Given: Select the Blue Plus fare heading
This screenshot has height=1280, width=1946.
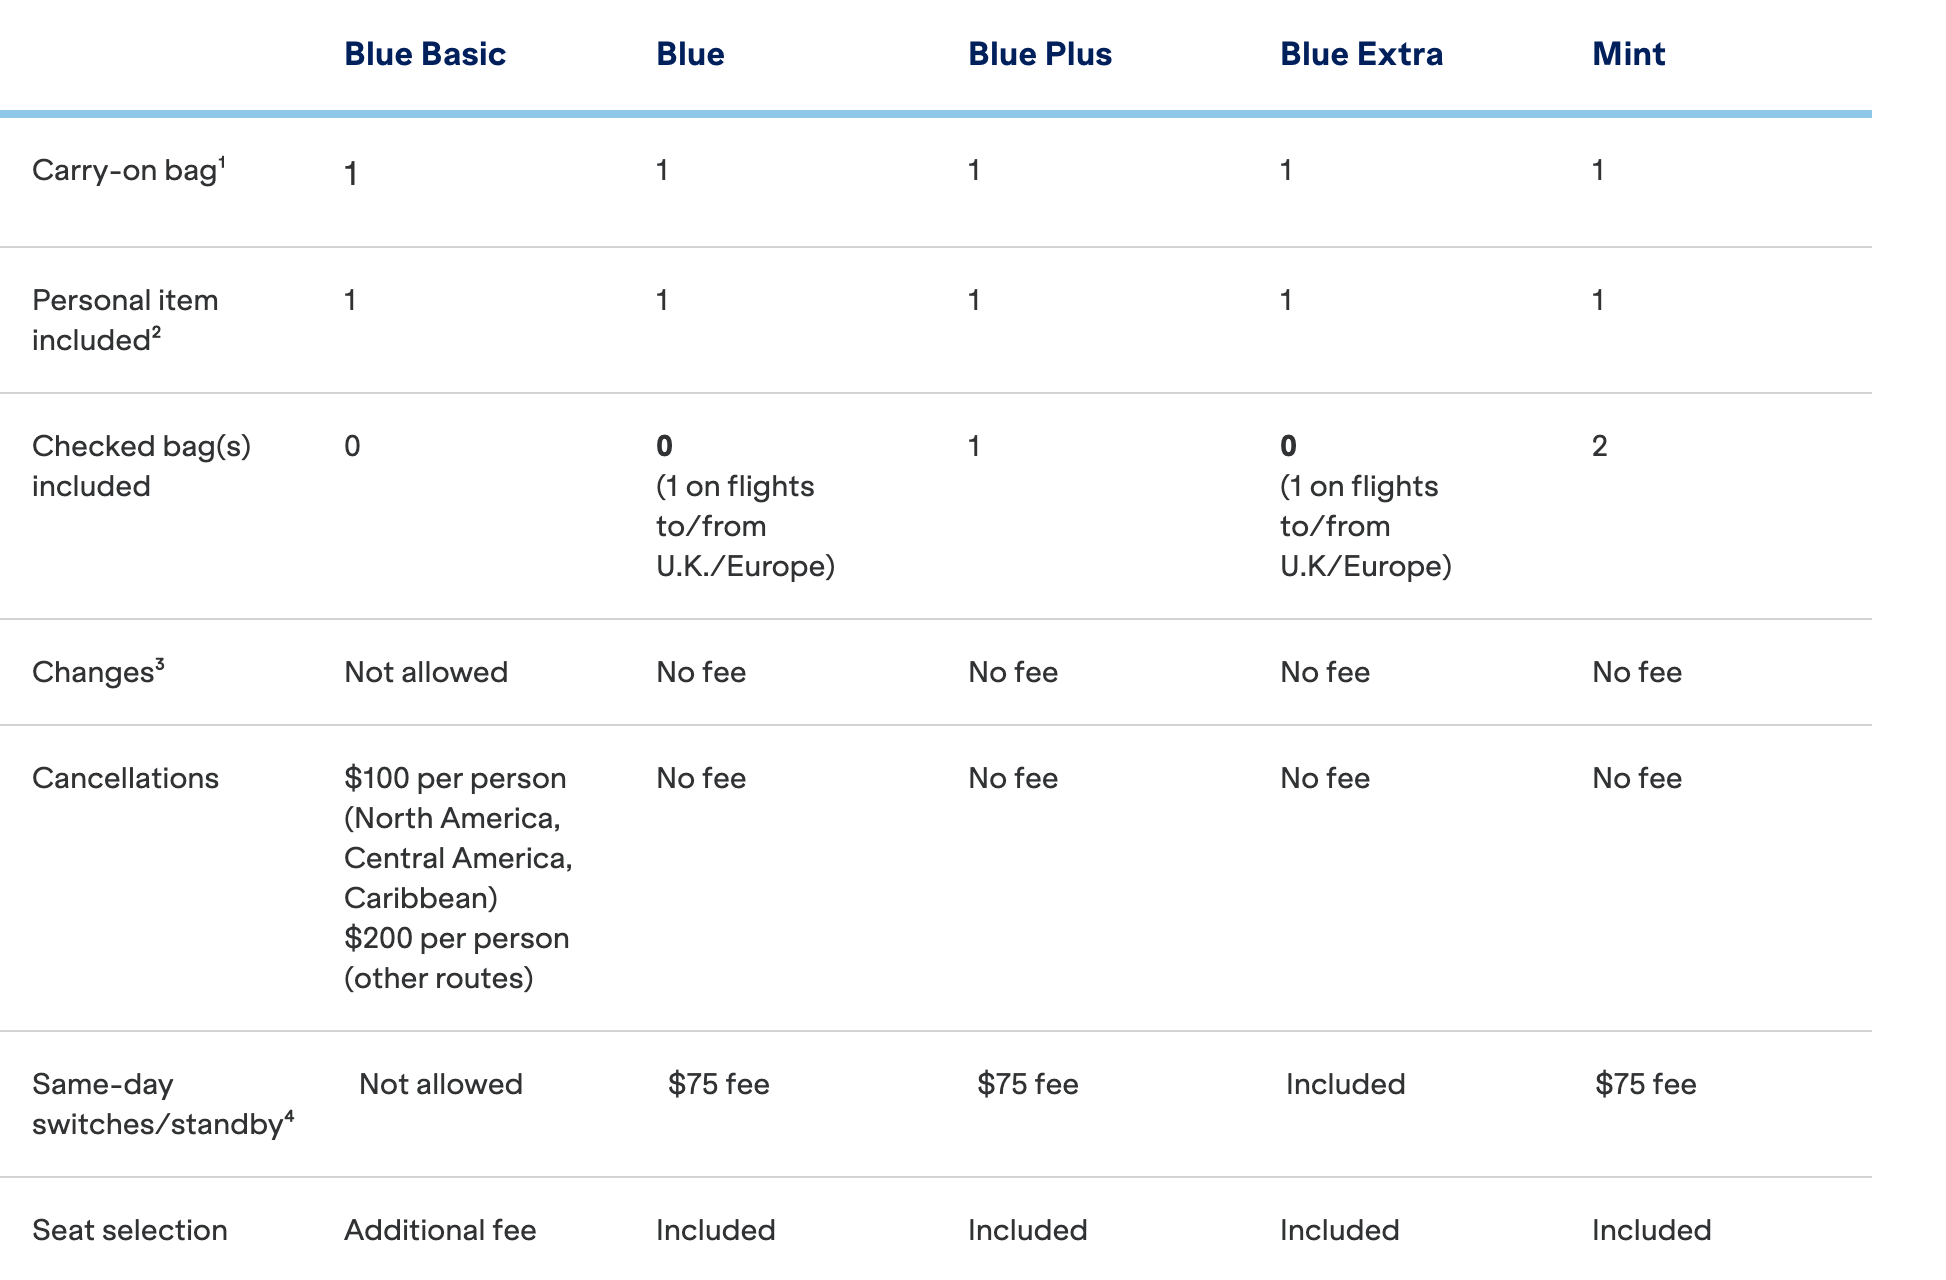Looking at the screenshot, I should coord(1039,54).
